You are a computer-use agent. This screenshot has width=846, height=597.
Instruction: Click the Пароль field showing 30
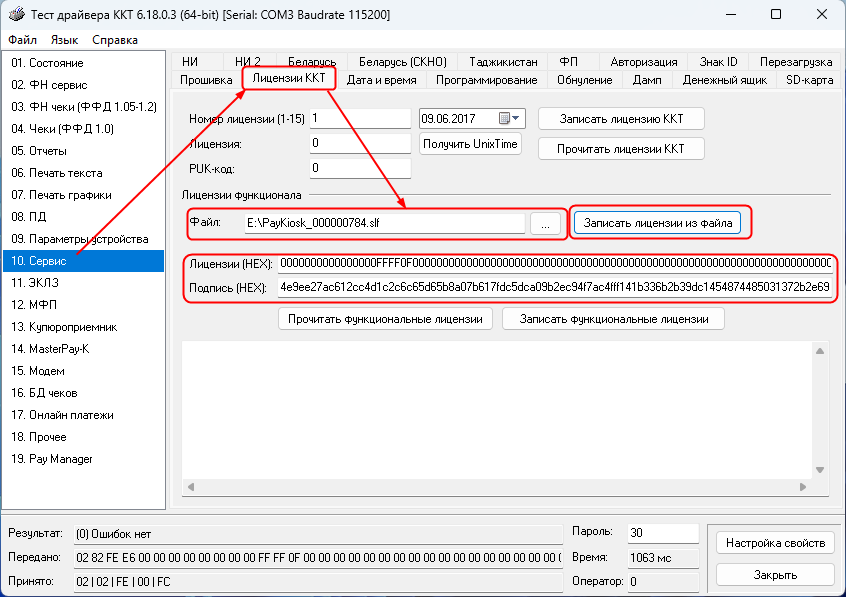pos(662,533)
